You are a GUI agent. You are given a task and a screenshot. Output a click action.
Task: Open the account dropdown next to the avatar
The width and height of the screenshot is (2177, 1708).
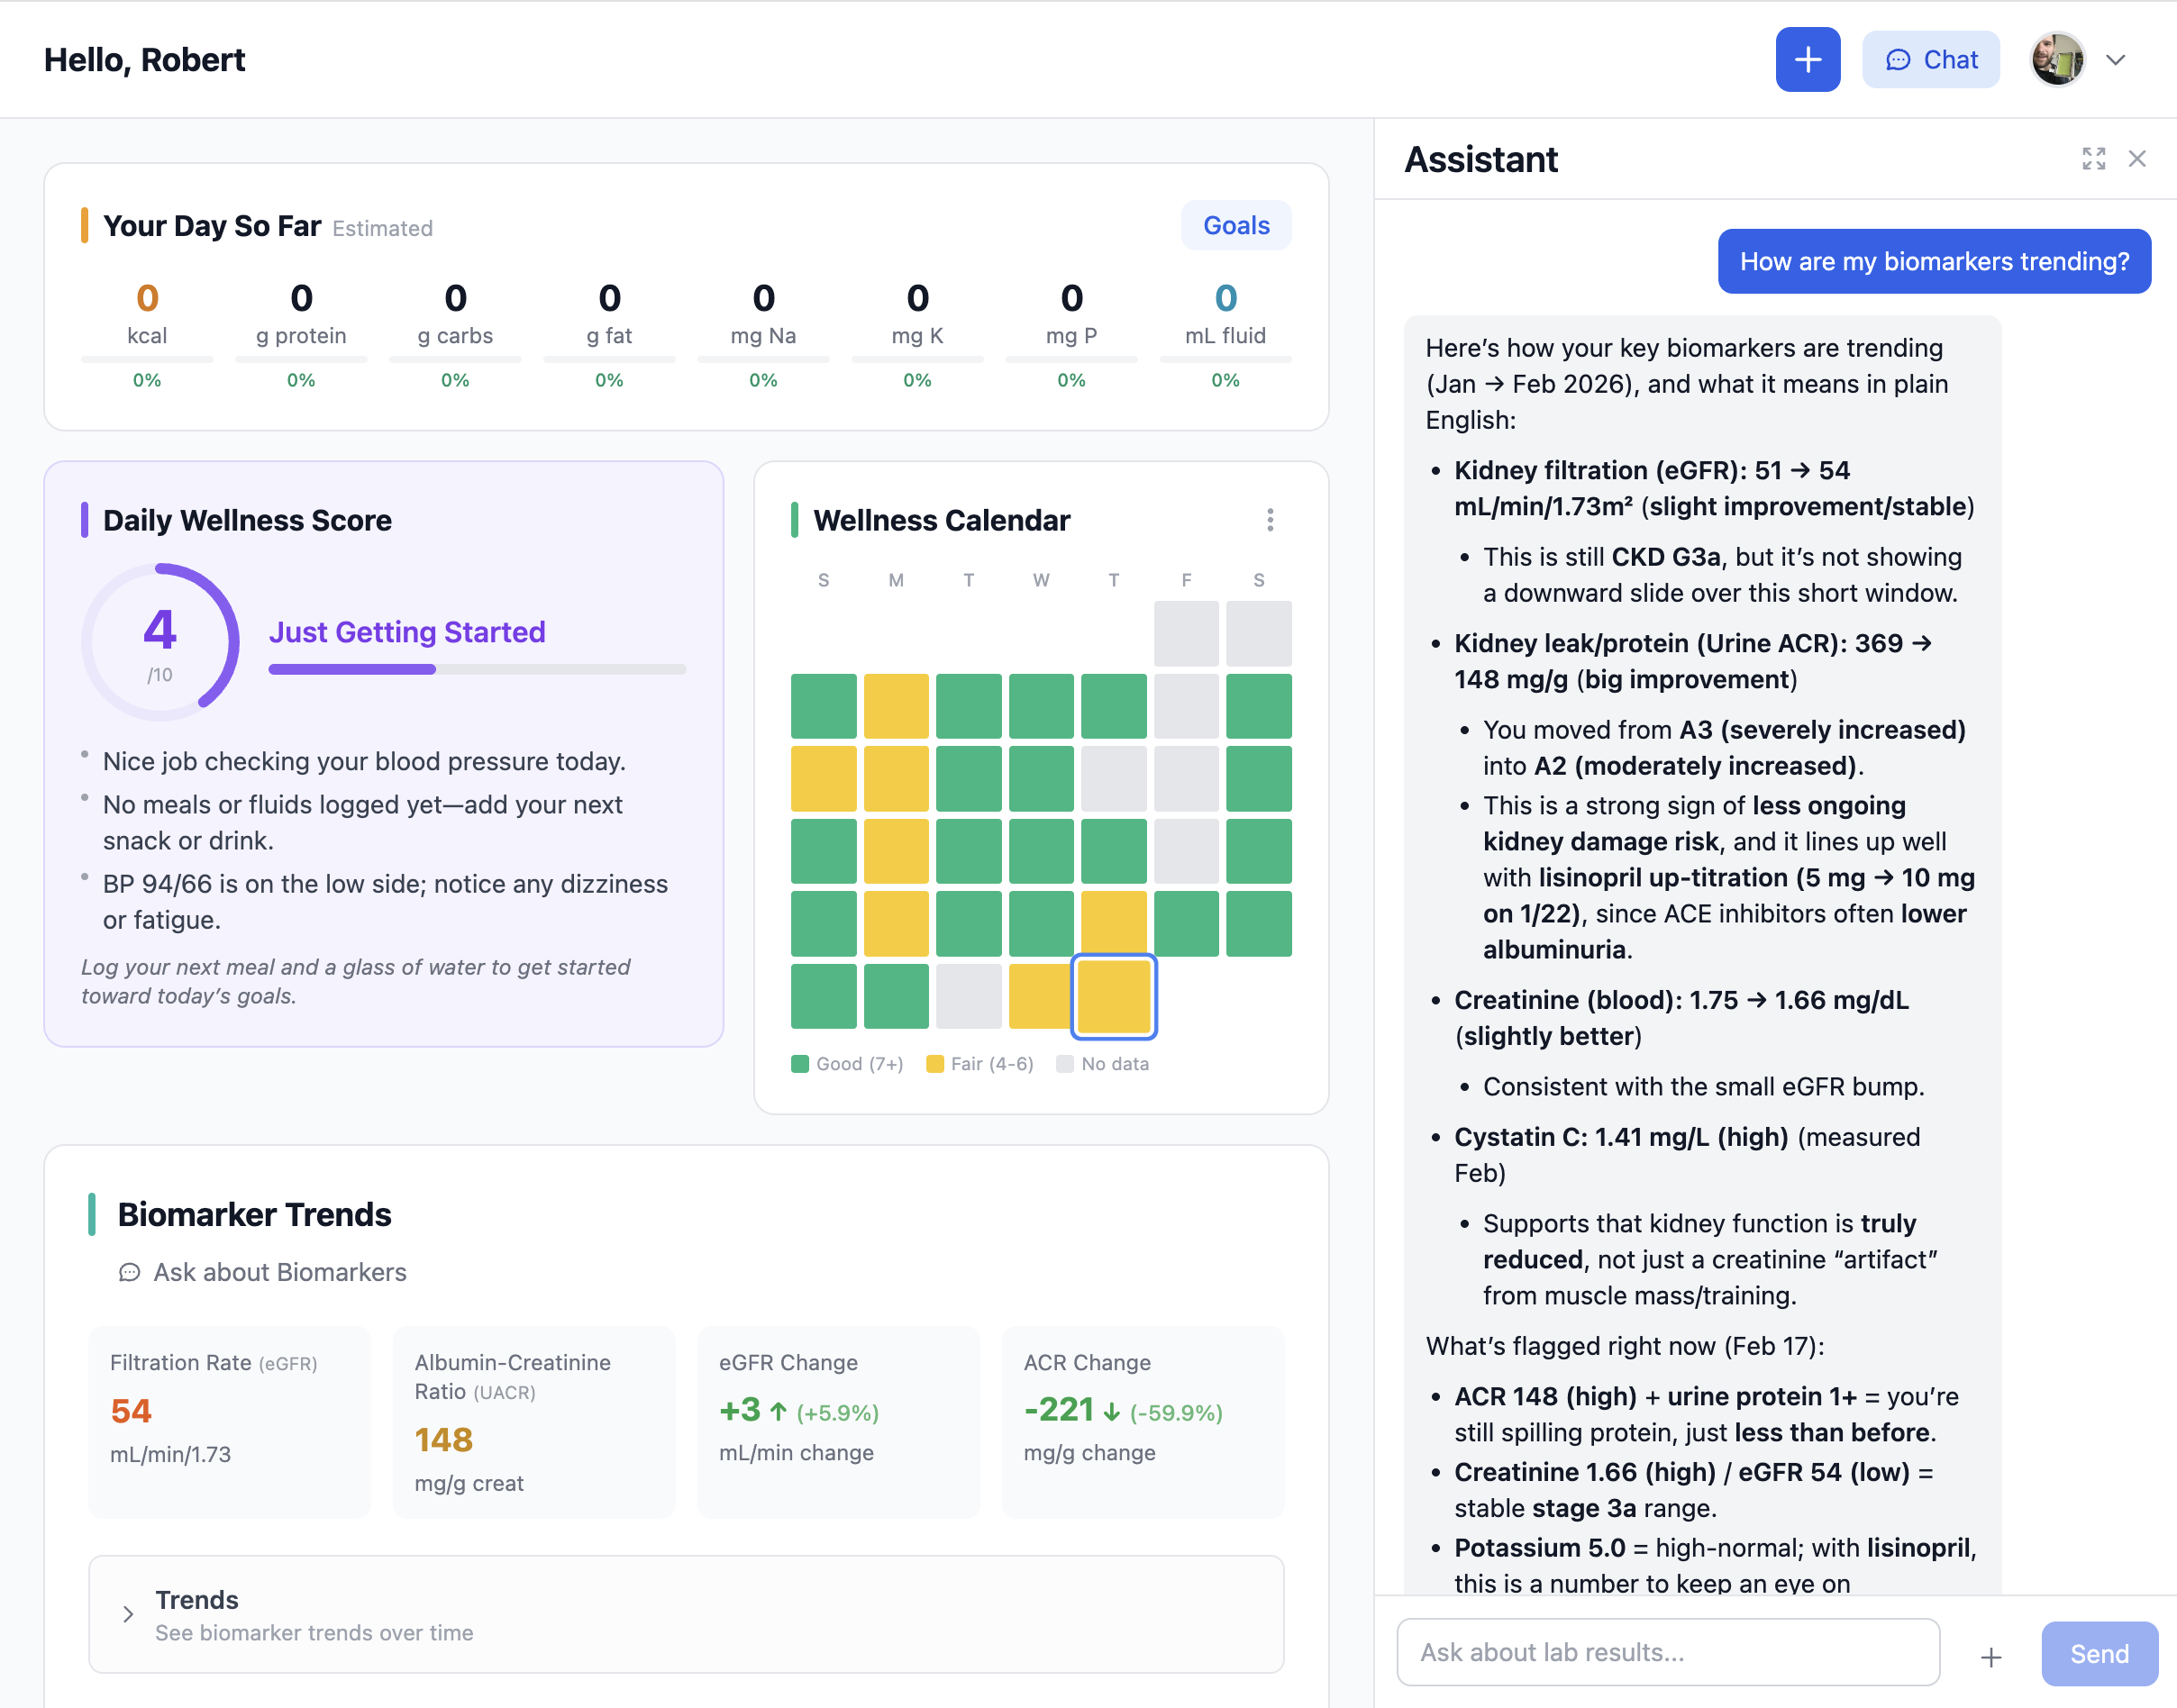point(2116,59)
